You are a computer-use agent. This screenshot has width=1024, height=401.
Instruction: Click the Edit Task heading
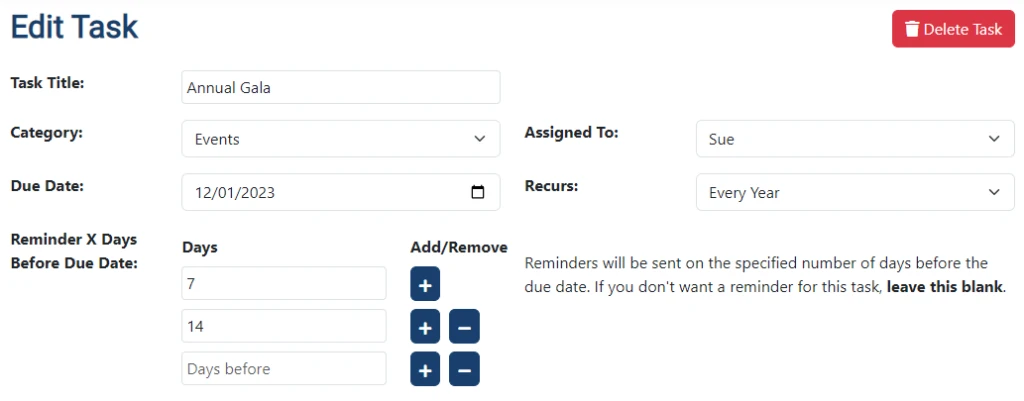click(x=75, y=27)
